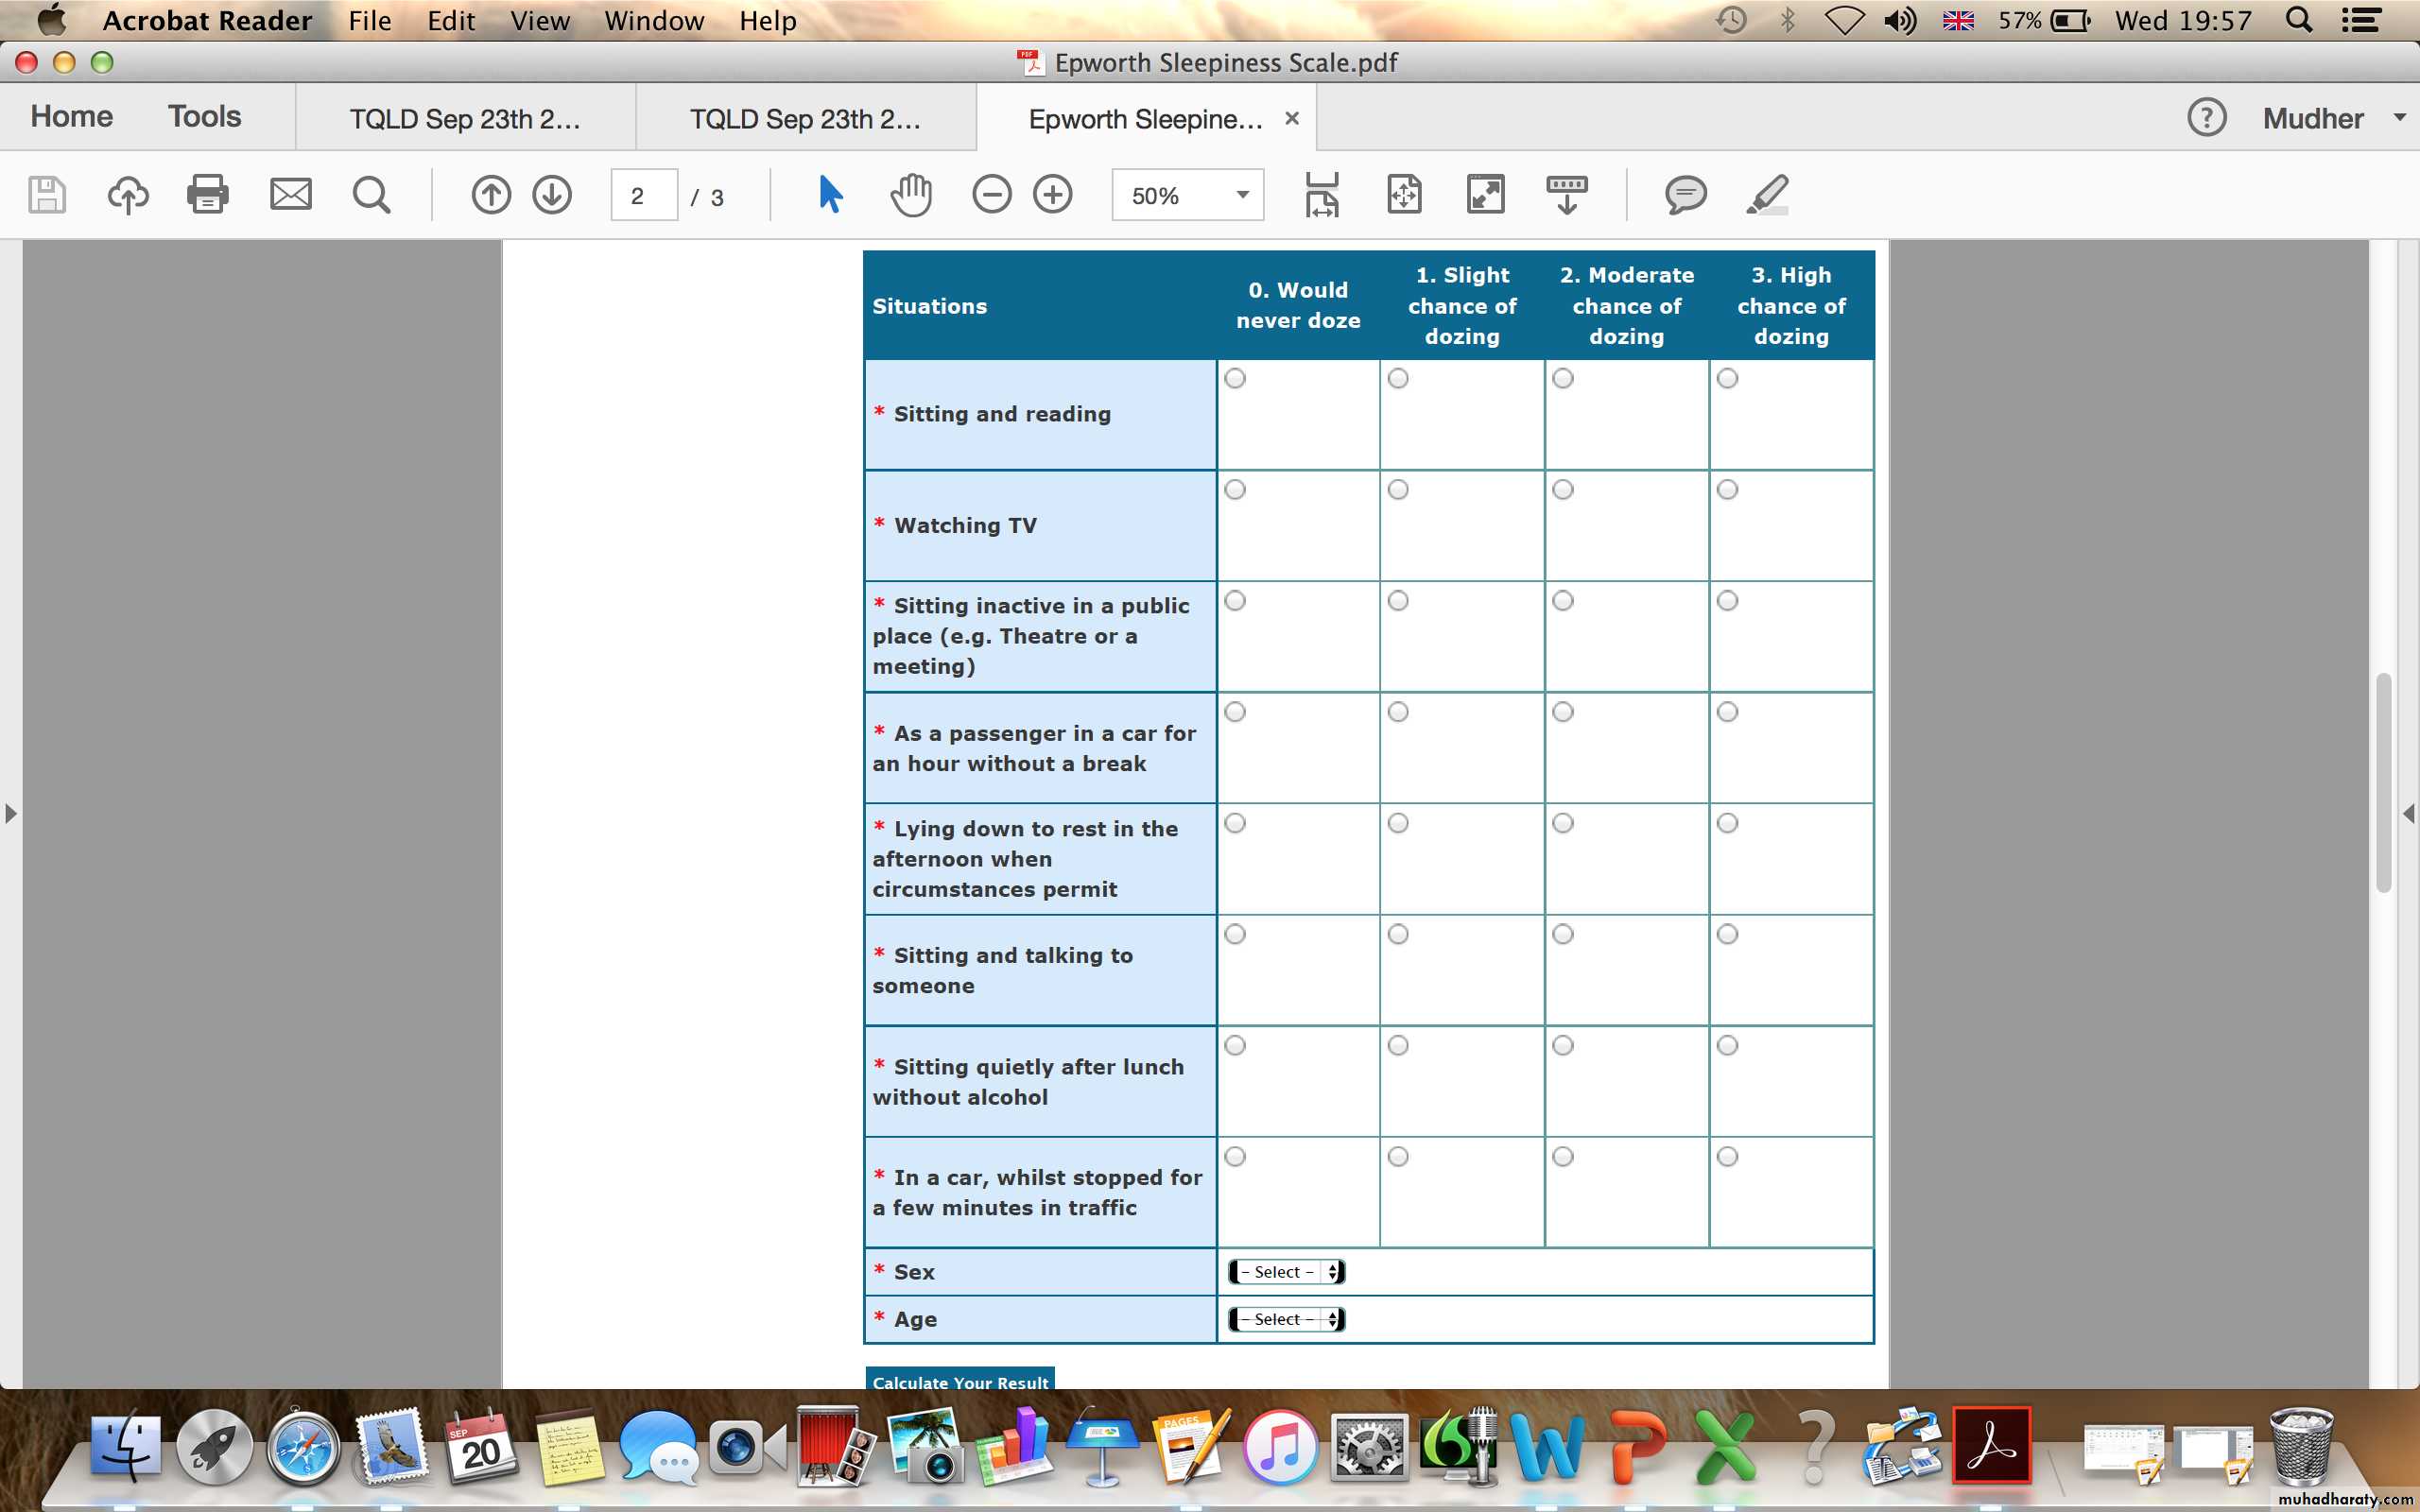Open the Tools view
Screen dimensions: 2420x1512
204,116
